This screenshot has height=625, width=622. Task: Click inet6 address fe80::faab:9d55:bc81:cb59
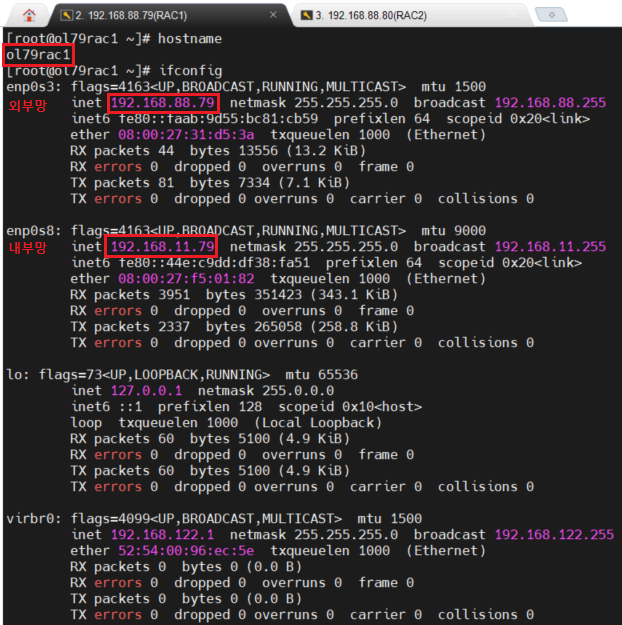click(218, 119)
